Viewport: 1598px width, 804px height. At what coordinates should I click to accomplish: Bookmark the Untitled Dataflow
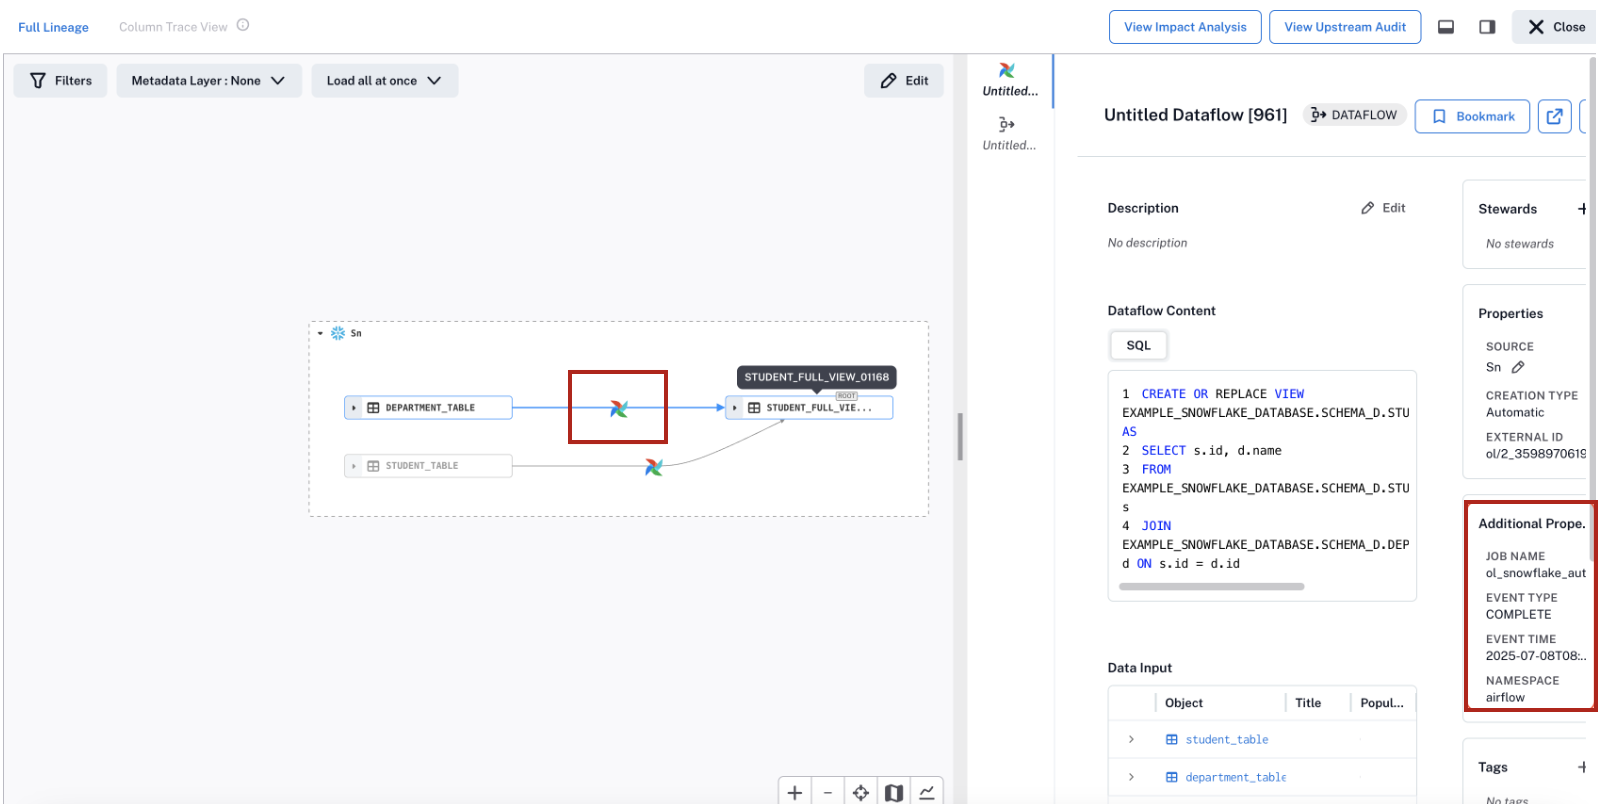tap(1472, 116)
